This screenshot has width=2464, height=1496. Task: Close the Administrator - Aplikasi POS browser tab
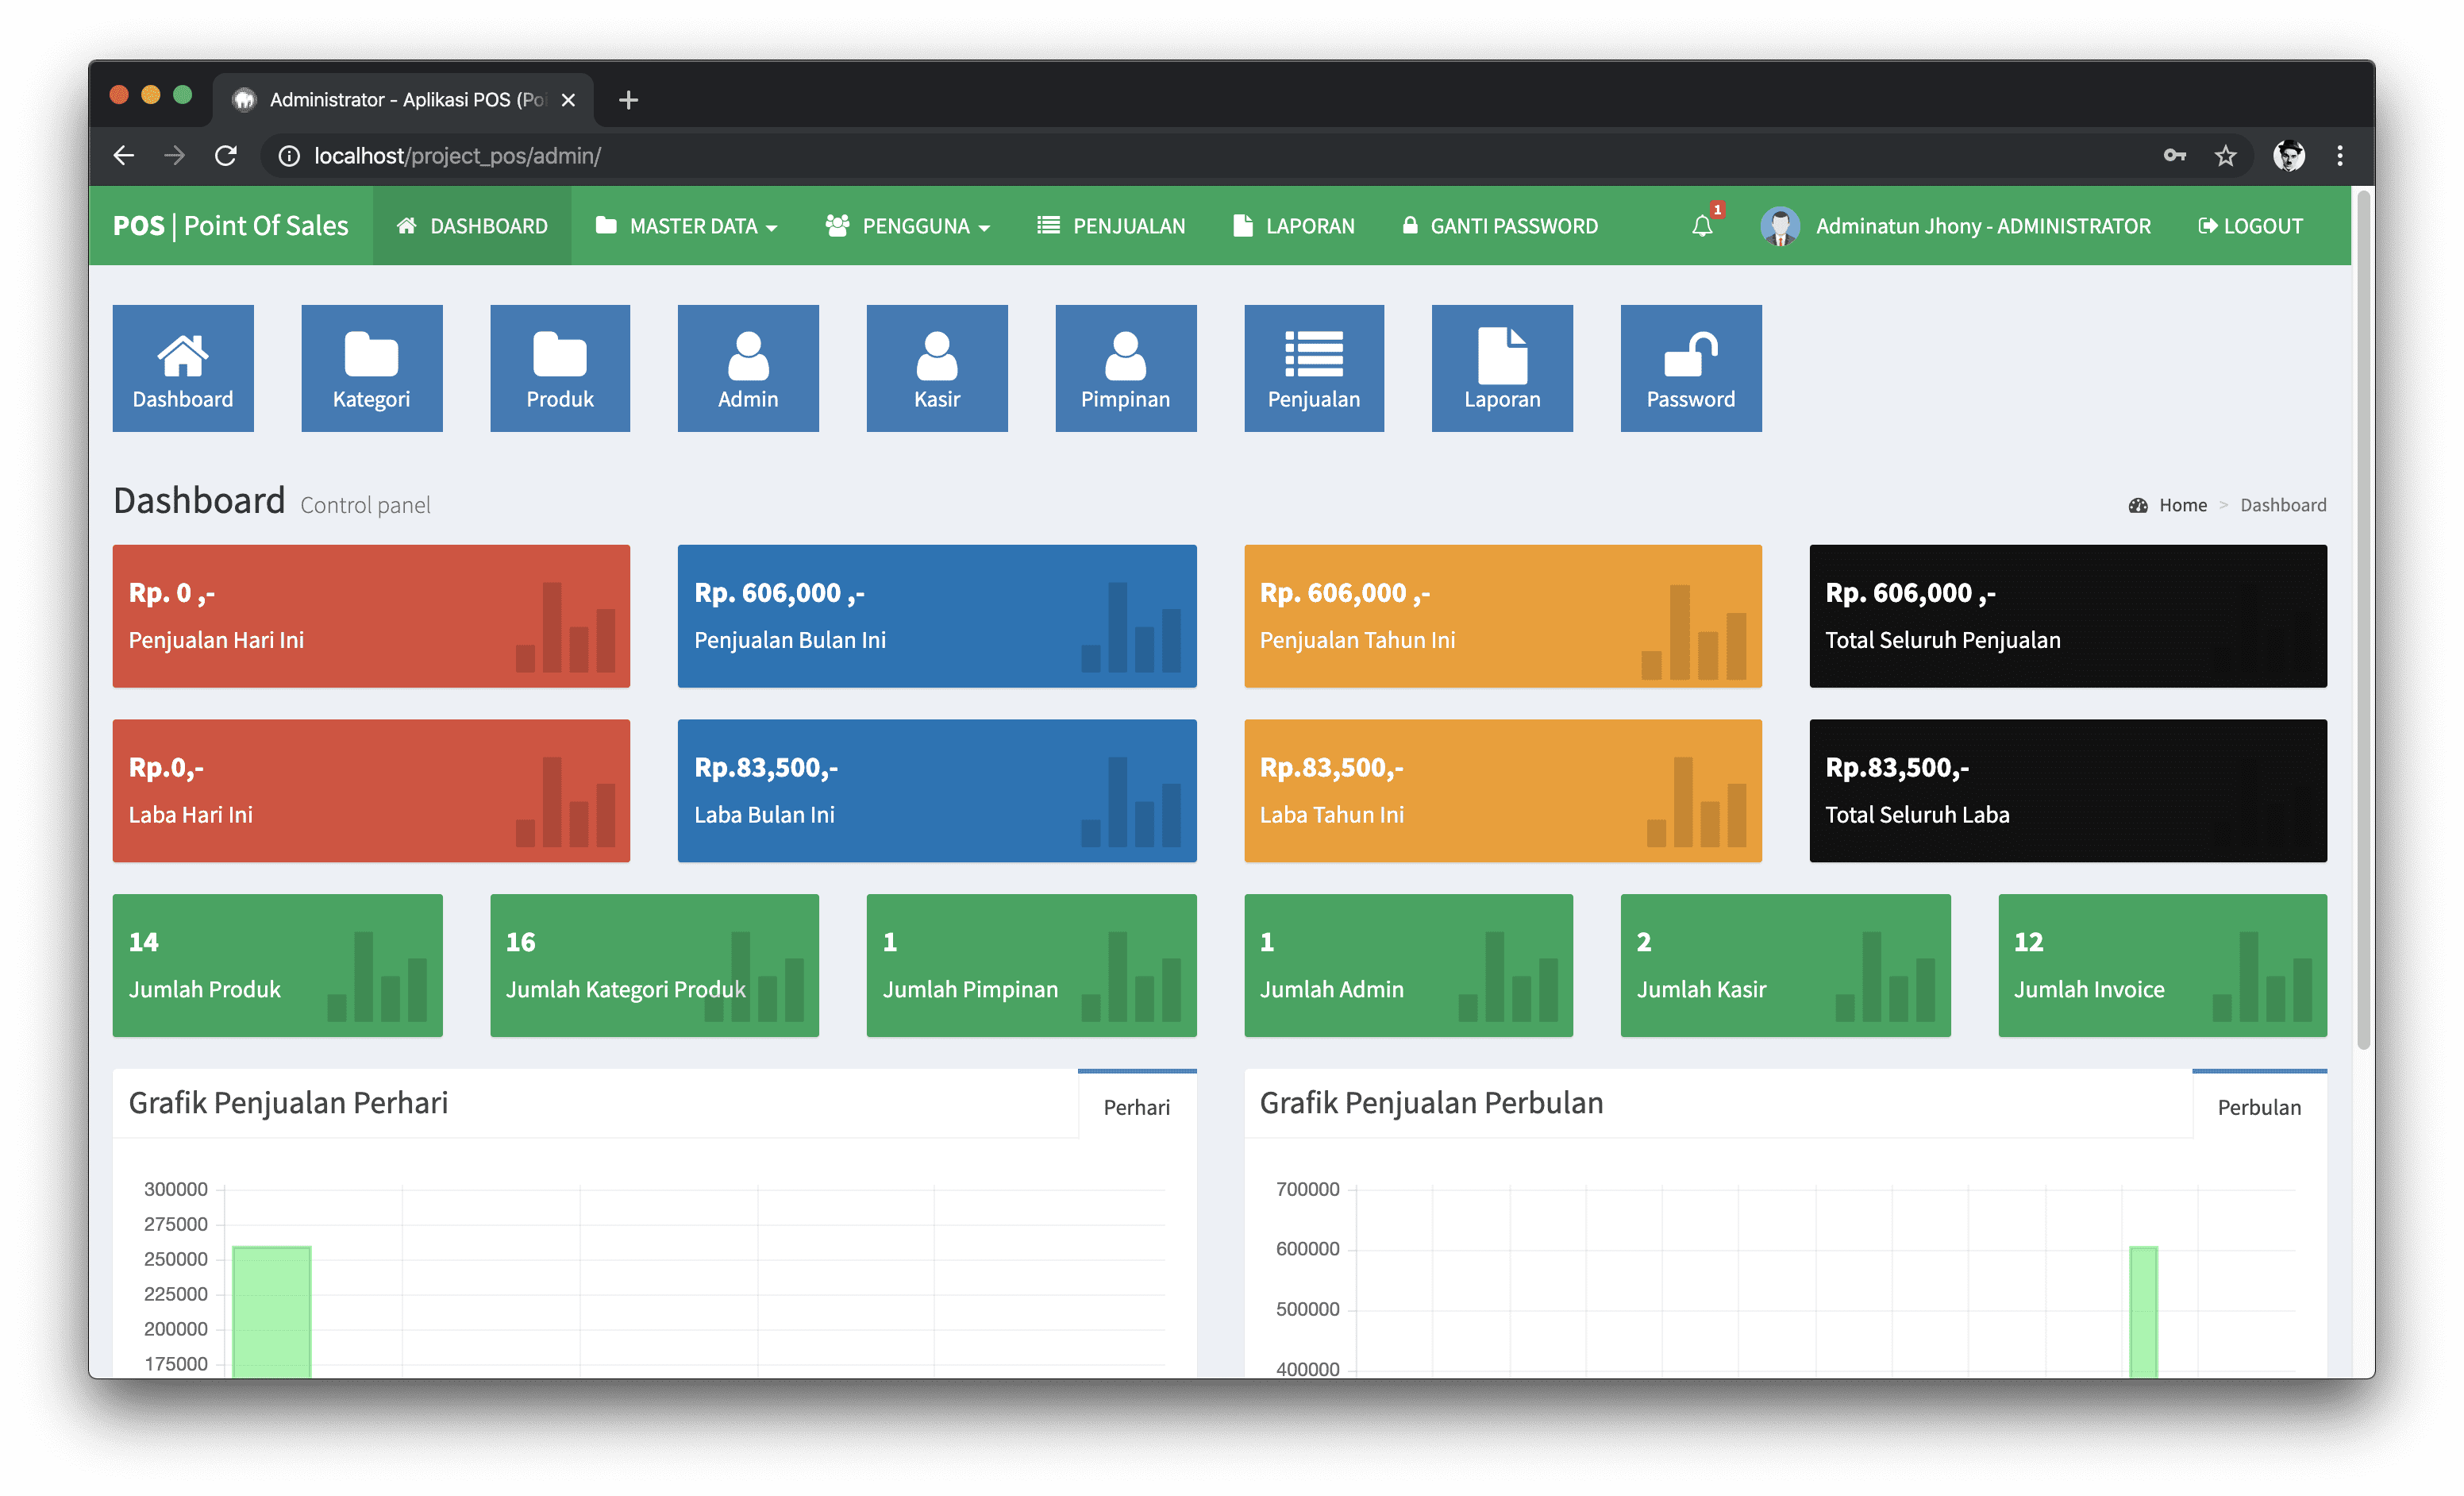coord(568,100)
